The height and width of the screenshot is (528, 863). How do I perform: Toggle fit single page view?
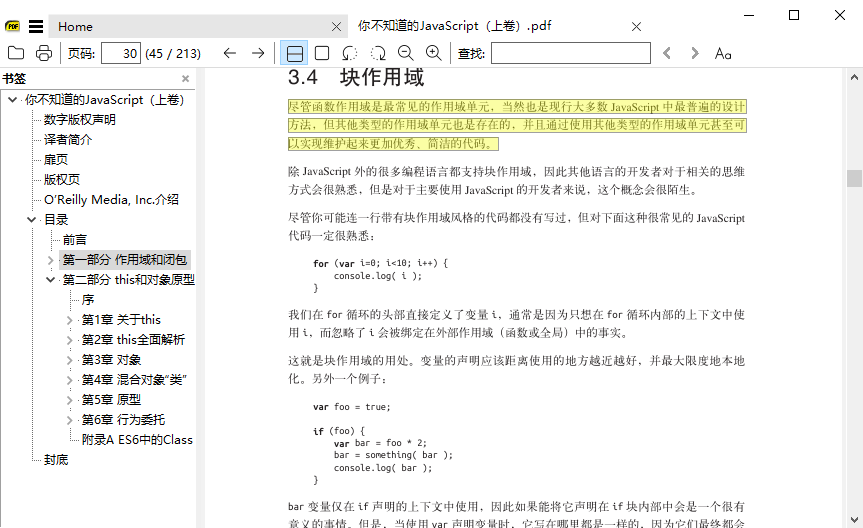point(322,53)
